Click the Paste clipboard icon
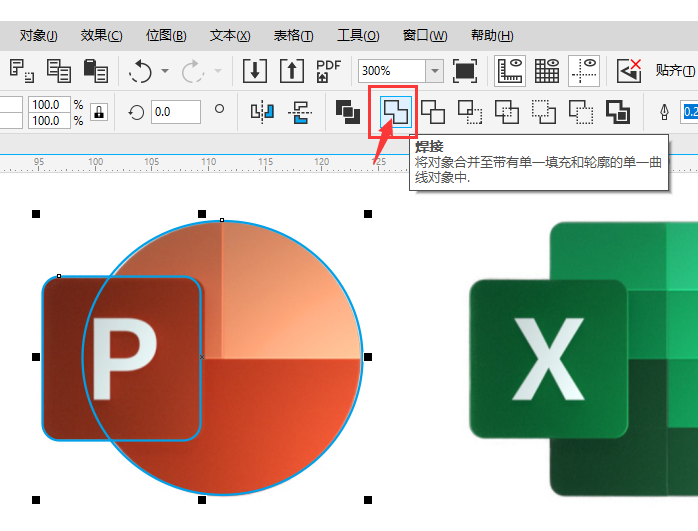698x531 pixels. click(x=96, y=71)
